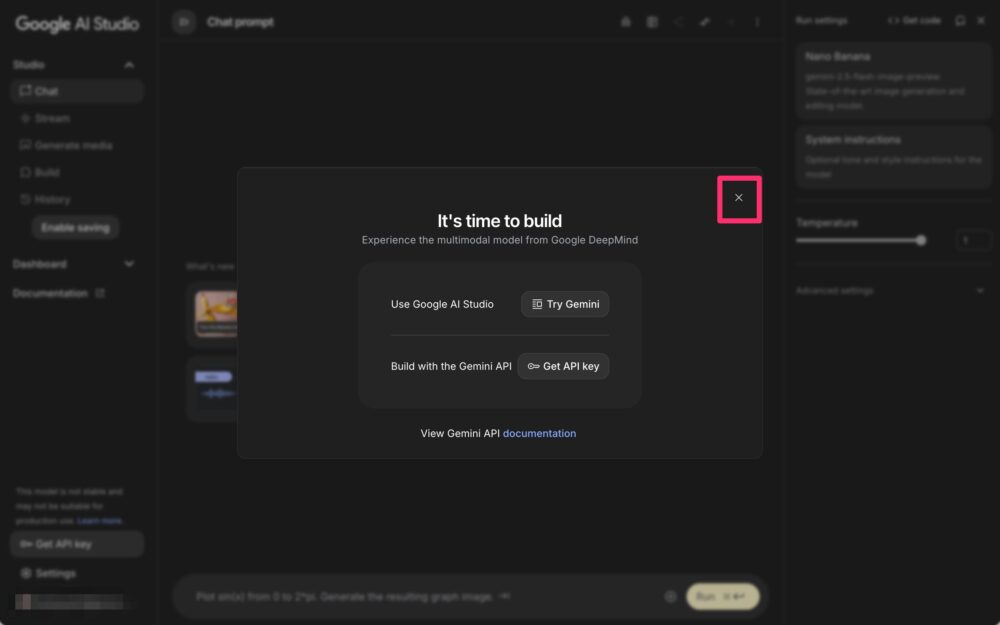1000x625 pixels.
Task: Collapse the Studio section chevron
Action: (x=129, y=65)
